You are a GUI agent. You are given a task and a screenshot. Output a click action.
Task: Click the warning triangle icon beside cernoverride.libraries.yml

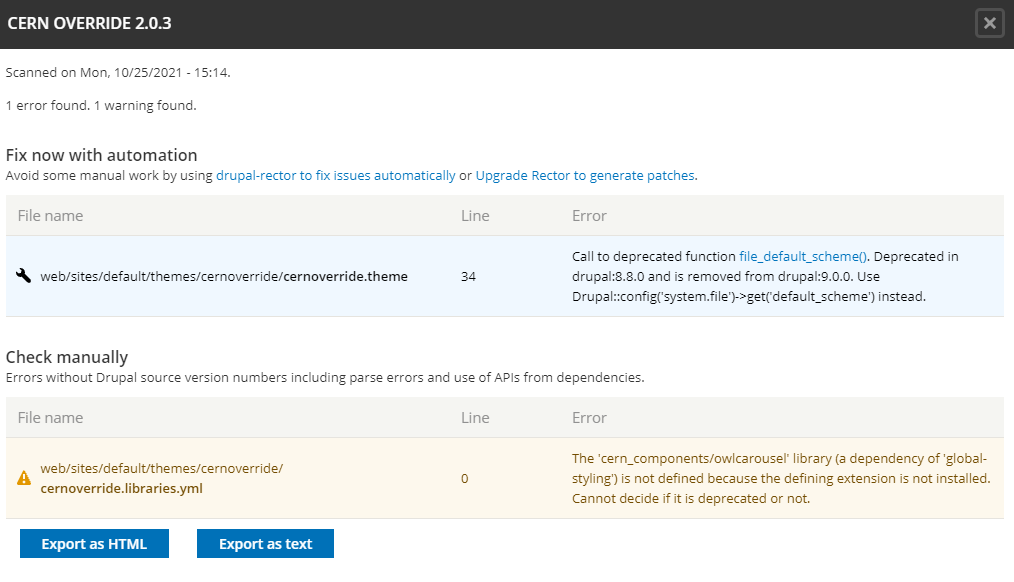[x=24, y=478]
